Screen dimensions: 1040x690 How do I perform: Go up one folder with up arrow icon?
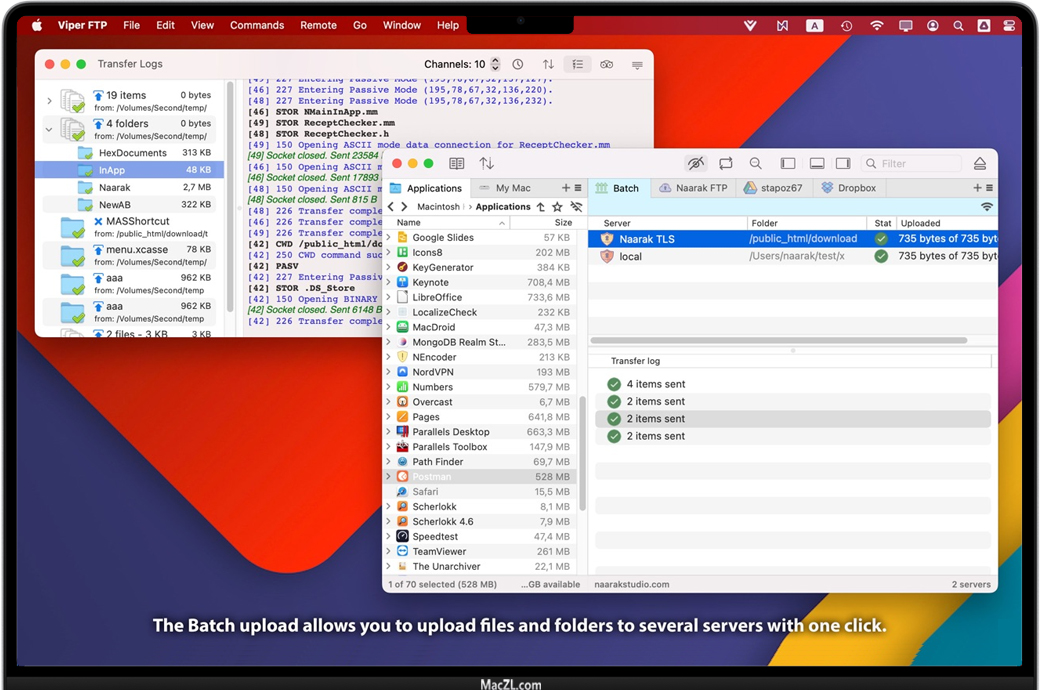[541, 207]
